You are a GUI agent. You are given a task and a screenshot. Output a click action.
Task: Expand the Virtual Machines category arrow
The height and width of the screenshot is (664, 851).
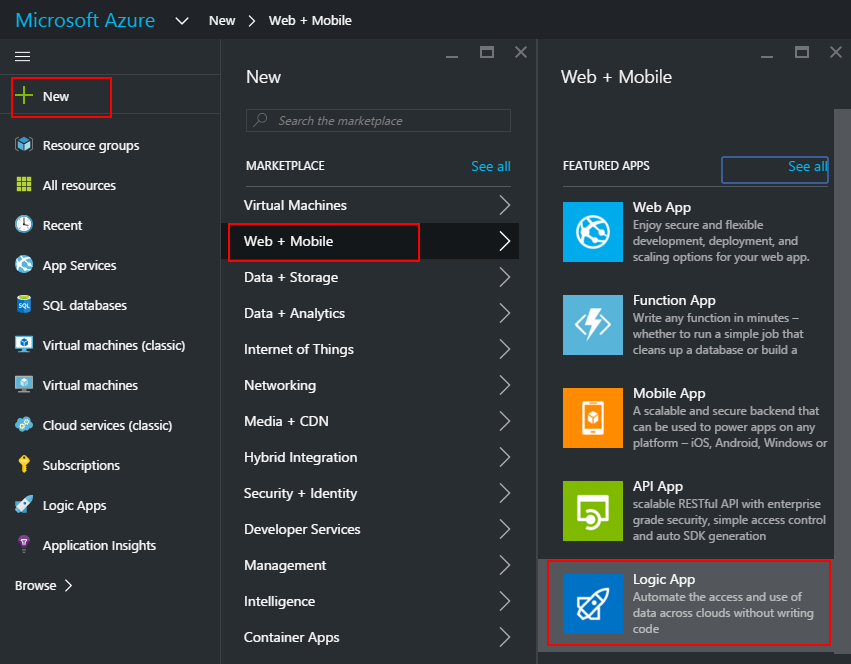coord(504,205)
